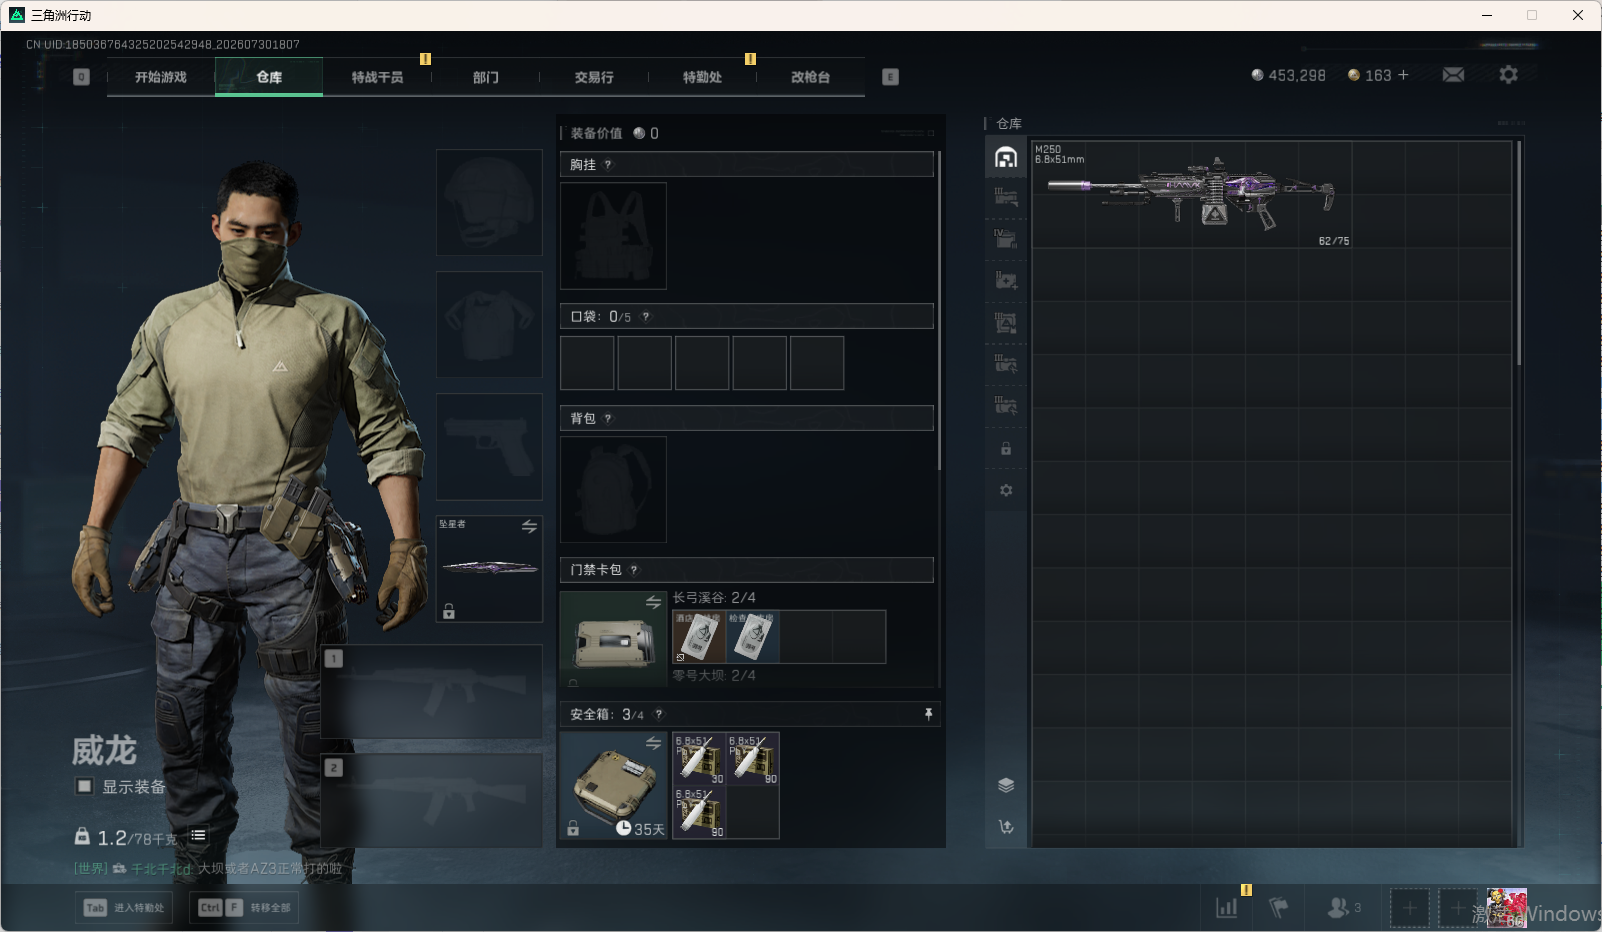
Task: Click the lock icon on secure container
Action: [x=573, y=828]
